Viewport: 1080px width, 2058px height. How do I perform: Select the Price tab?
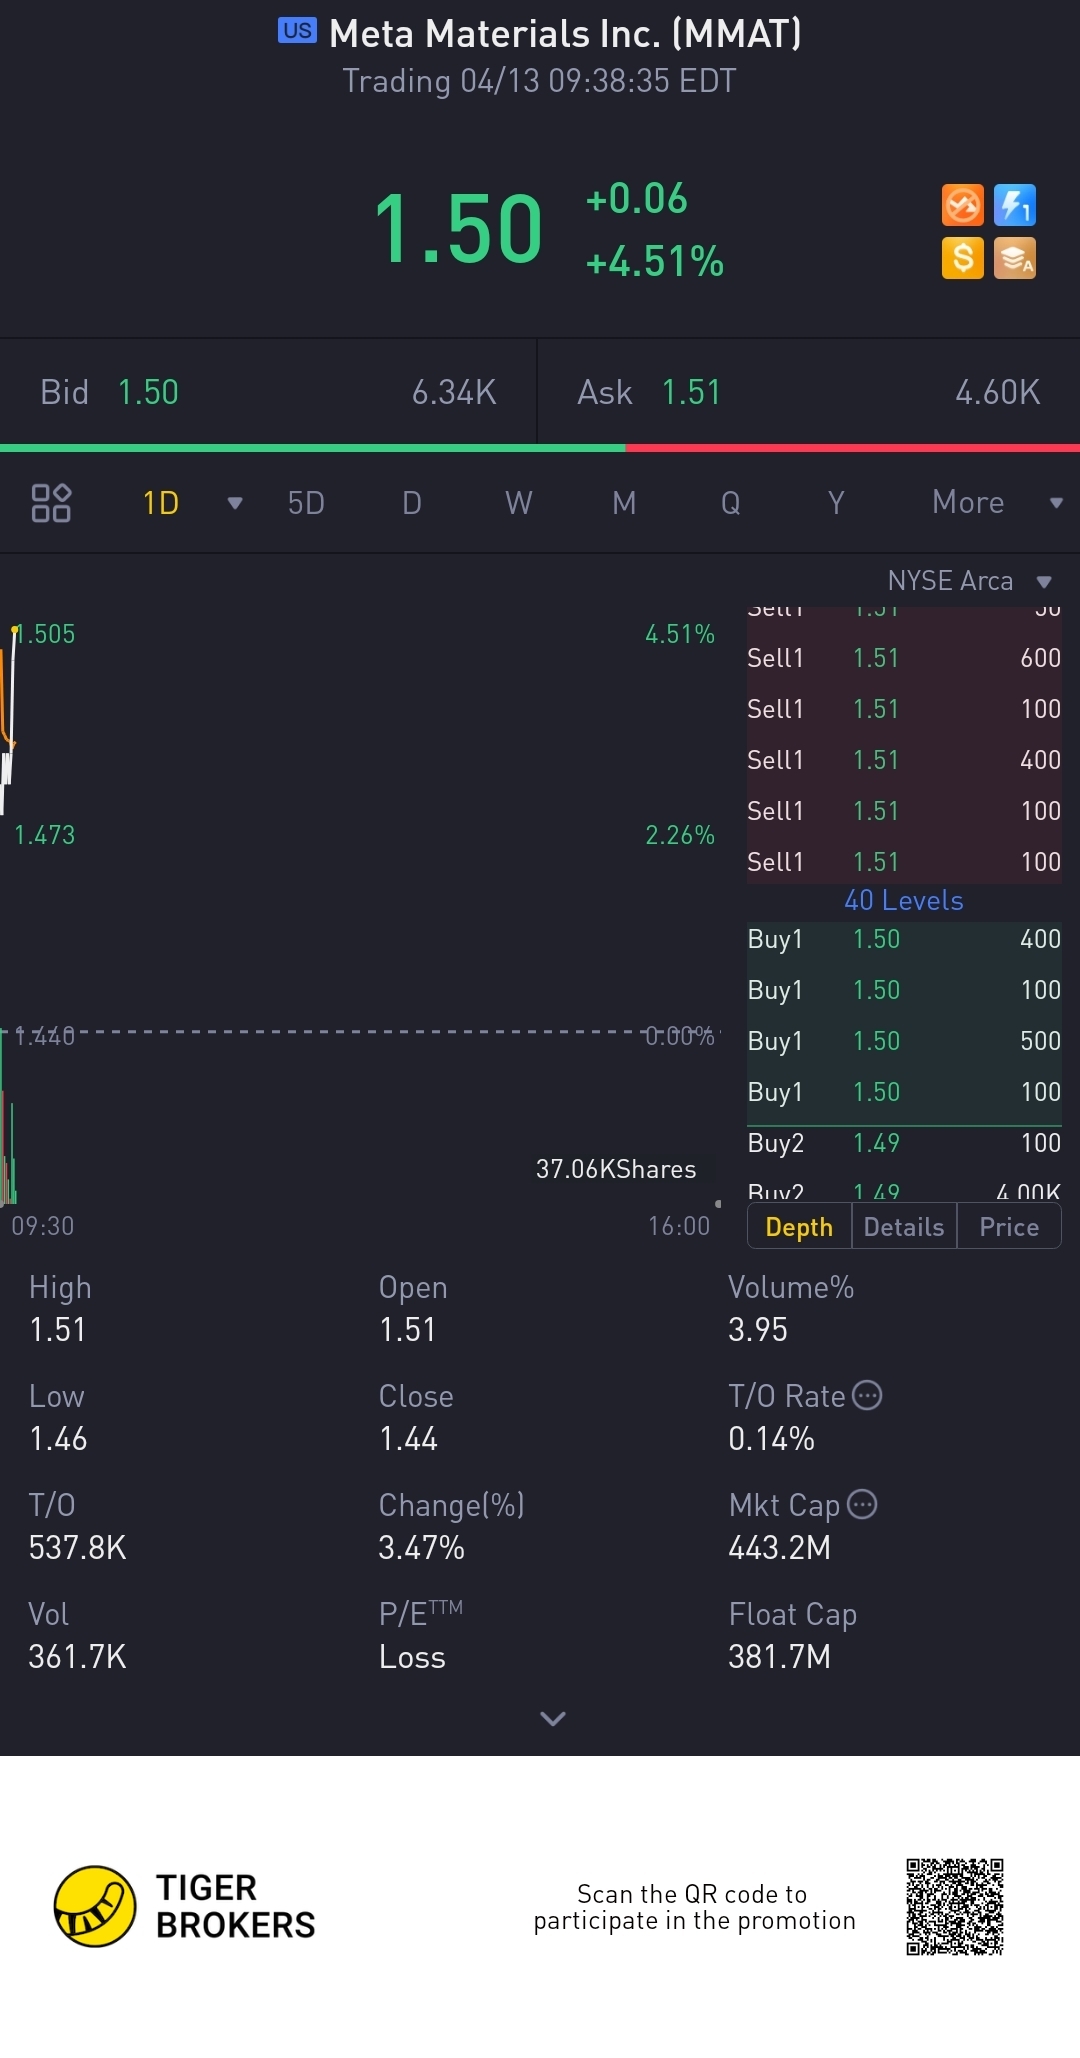pos(1009,1227)
